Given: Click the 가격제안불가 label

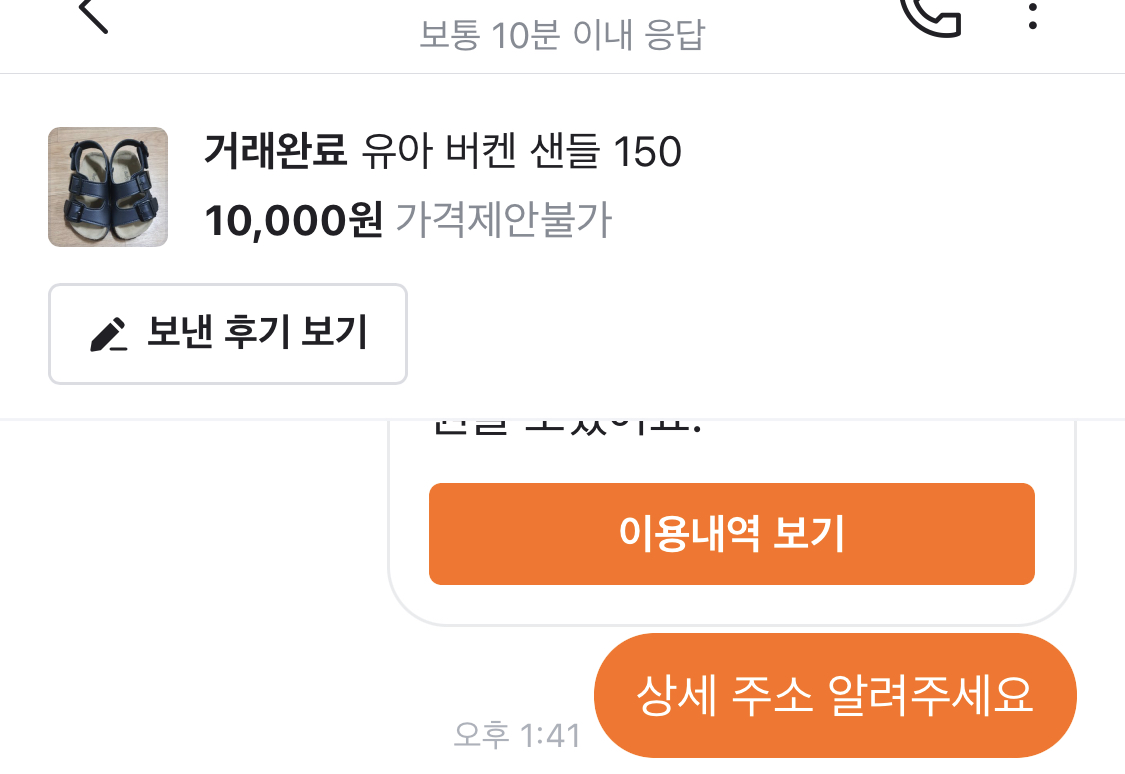Looking at the screenshot, I should tap(502, 220).
